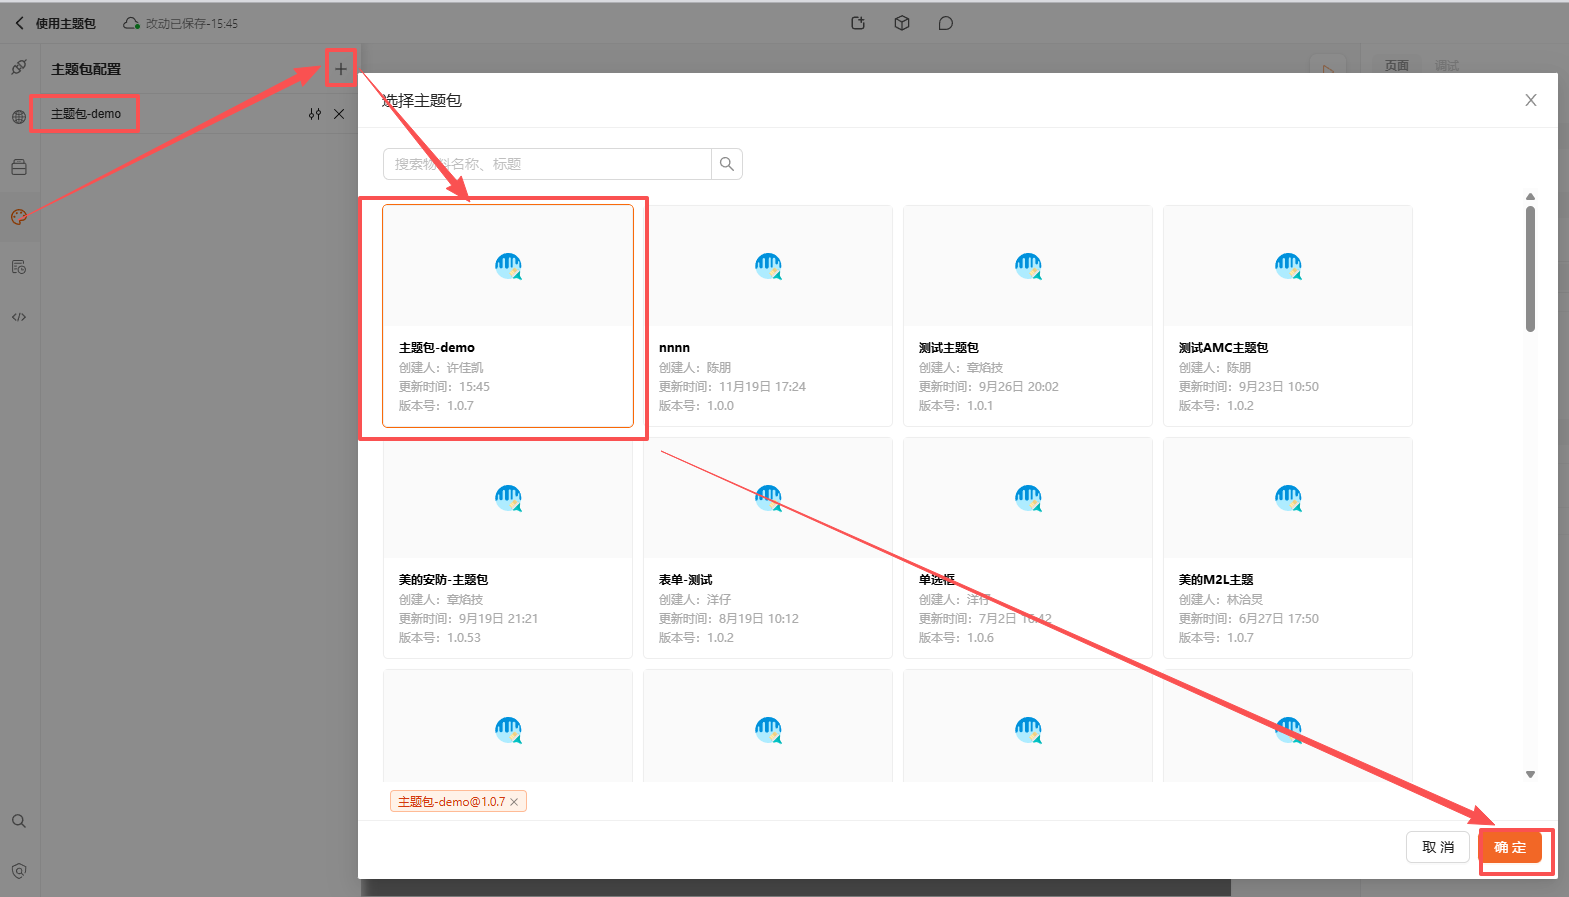Click the dialog's vertical scrollbar thumb

(1530, 268)
